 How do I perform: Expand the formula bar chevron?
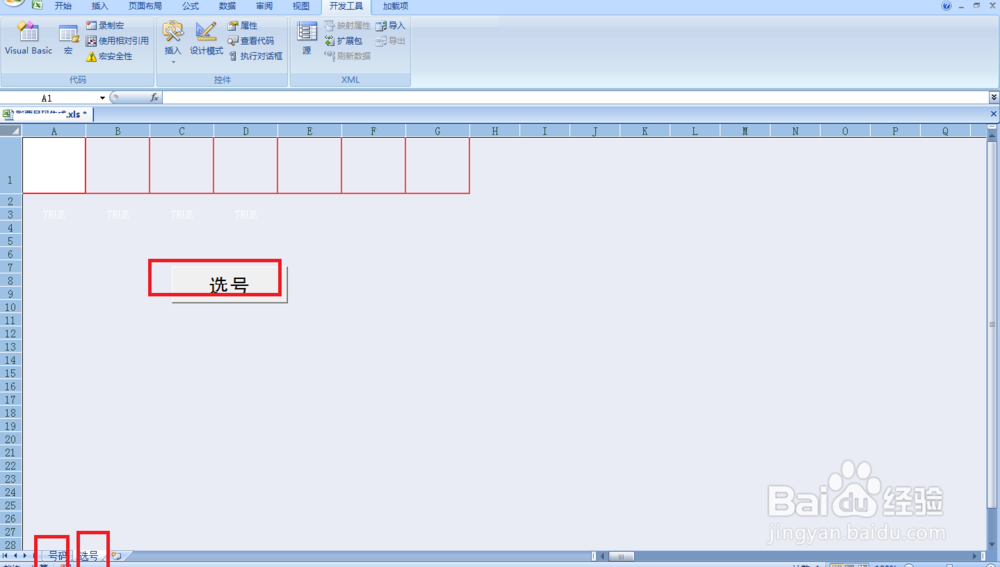coord(994,98)
